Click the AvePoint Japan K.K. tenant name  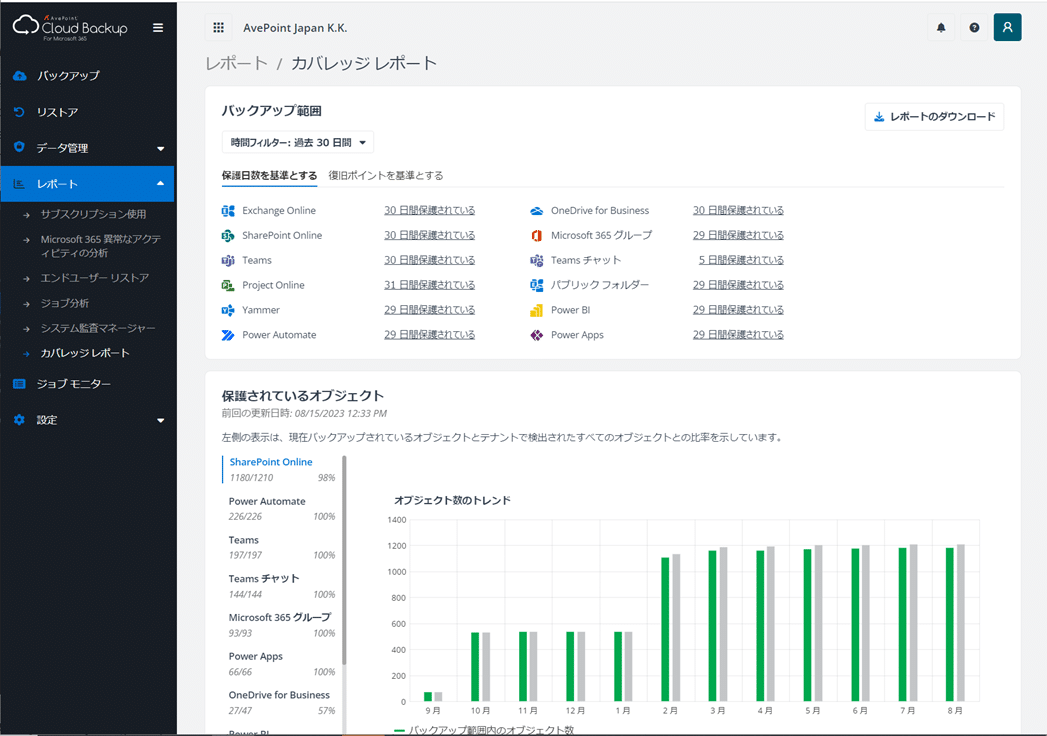tap(295, 28)
